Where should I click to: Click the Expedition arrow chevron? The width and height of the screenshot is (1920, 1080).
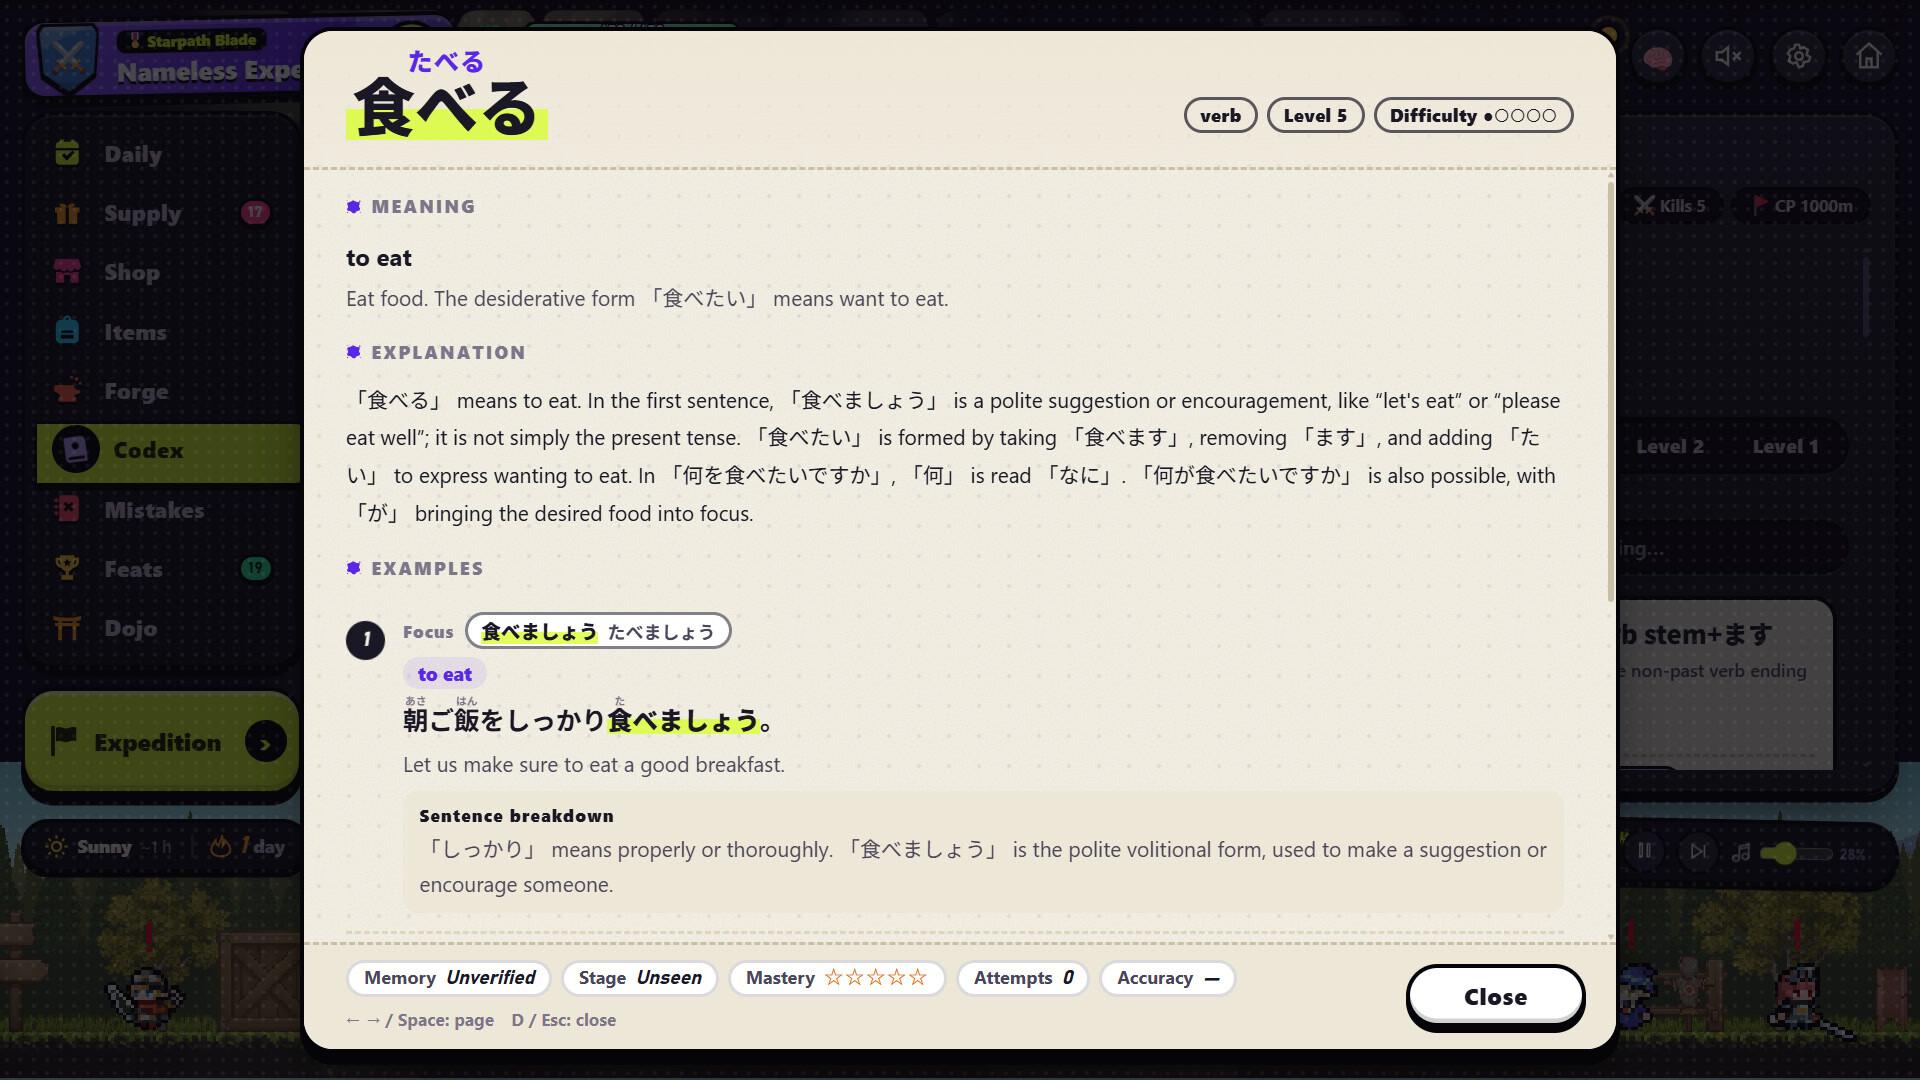point(266,742)
